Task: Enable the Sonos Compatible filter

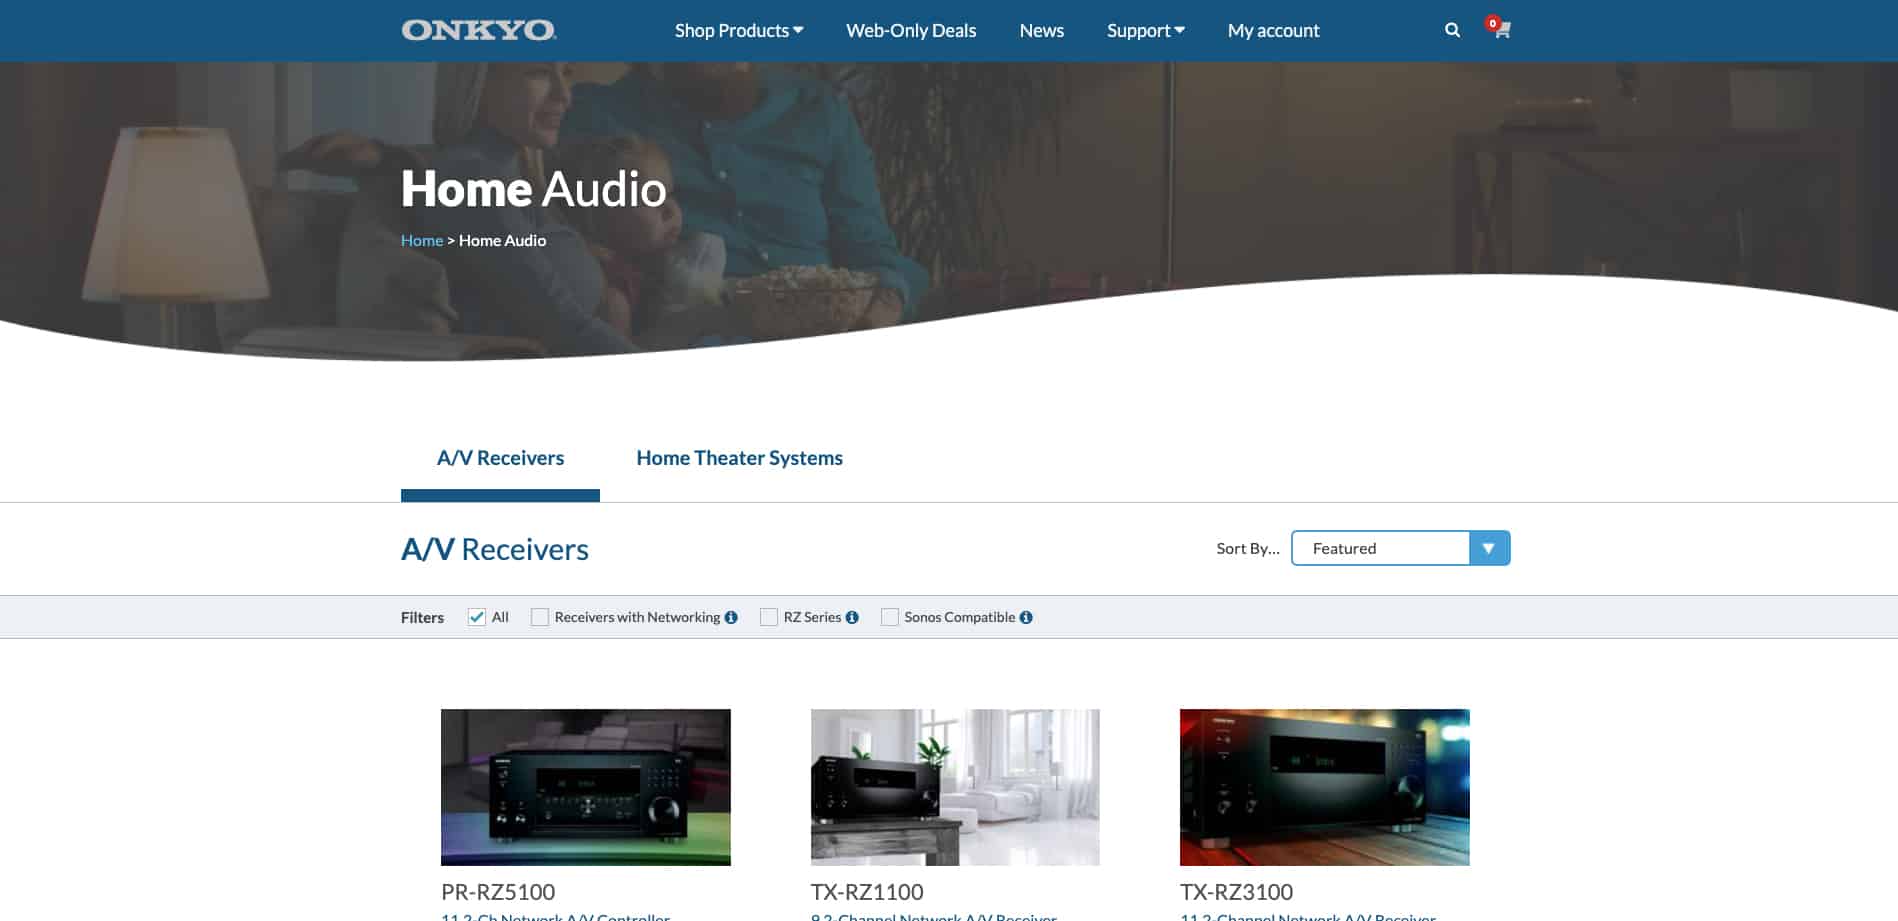Action: pos(890,617)
